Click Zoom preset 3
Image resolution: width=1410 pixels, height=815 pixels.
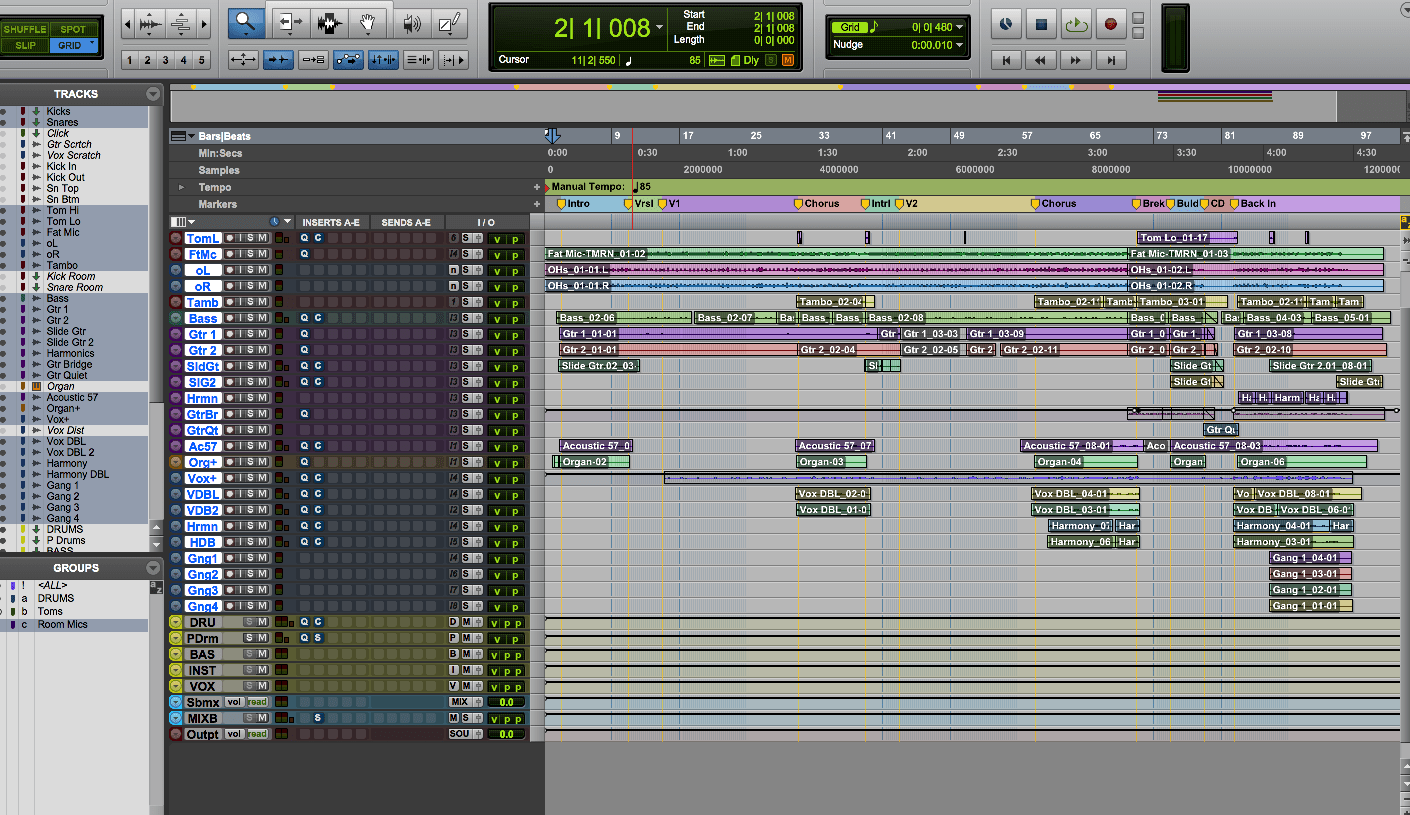pyautogui.click(x=165, y=58)
